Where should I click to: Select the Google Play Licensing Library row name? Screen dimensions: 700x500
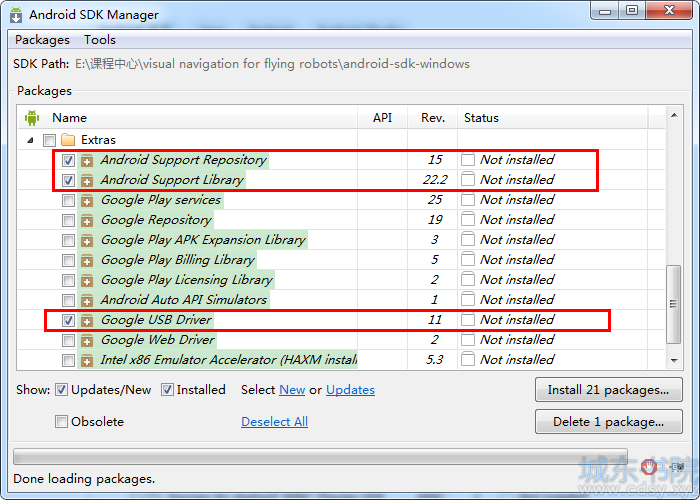coord(187,280)
